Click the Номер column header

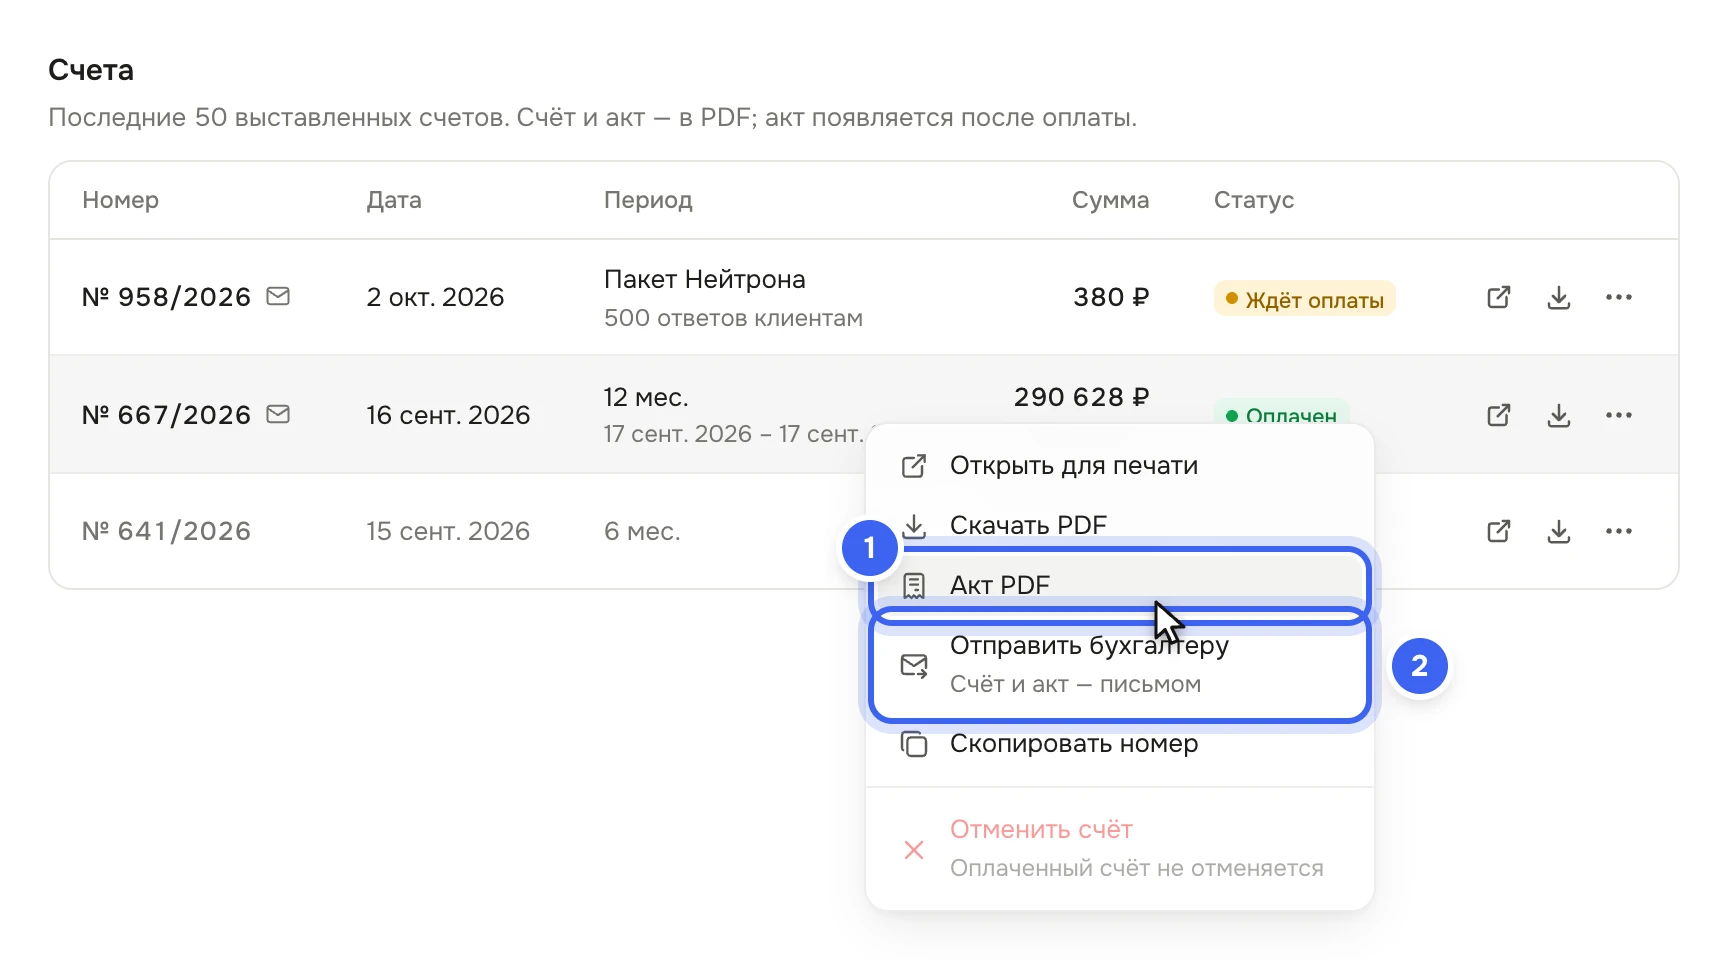click(x=121, y=200)
